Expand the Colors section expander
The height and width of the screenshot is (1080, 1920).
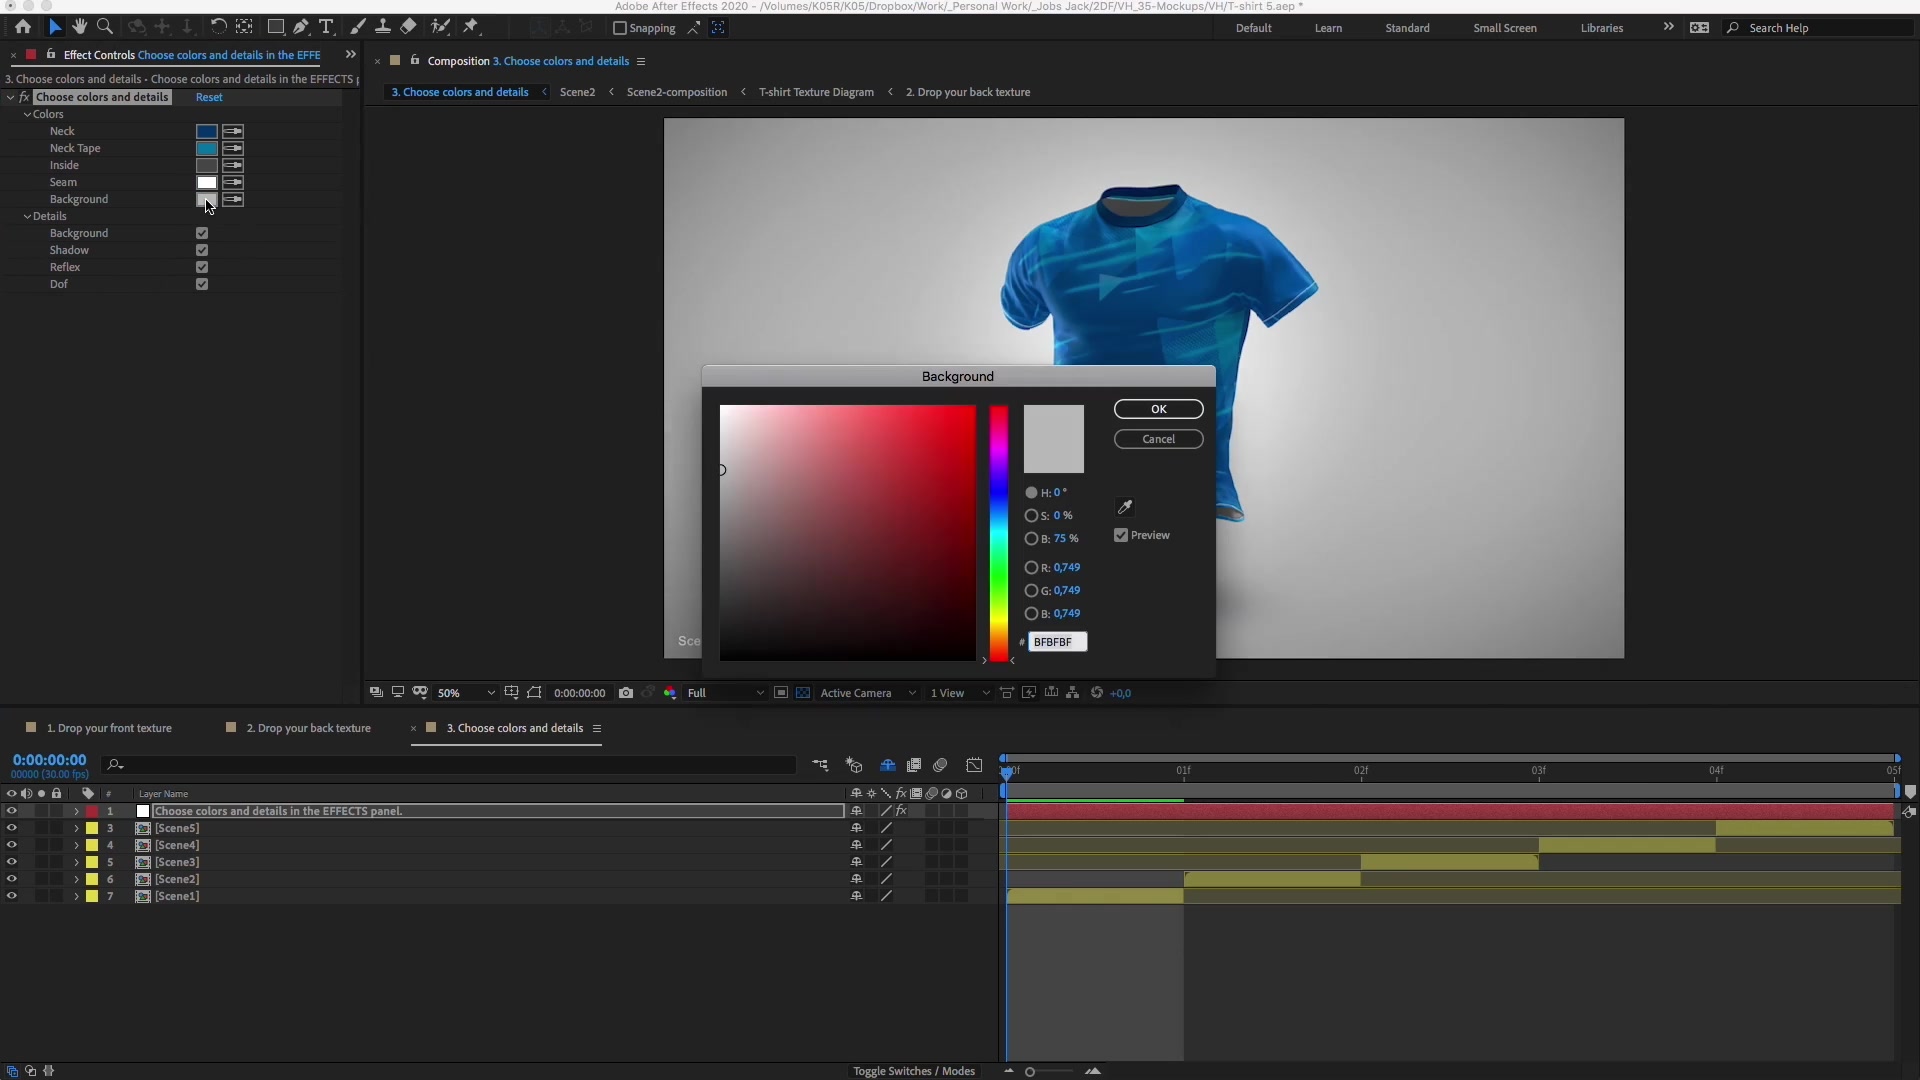(x=26, y=113)
